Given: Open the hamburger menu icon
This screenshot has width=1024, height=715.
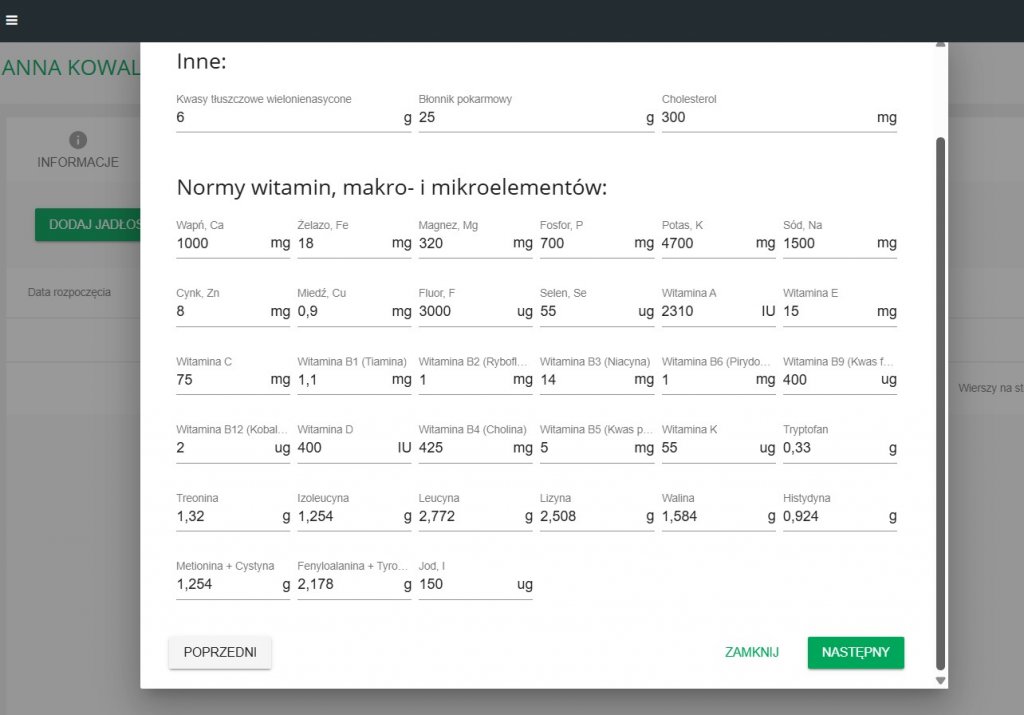Looking at the screenshot, I should point(12,20).
